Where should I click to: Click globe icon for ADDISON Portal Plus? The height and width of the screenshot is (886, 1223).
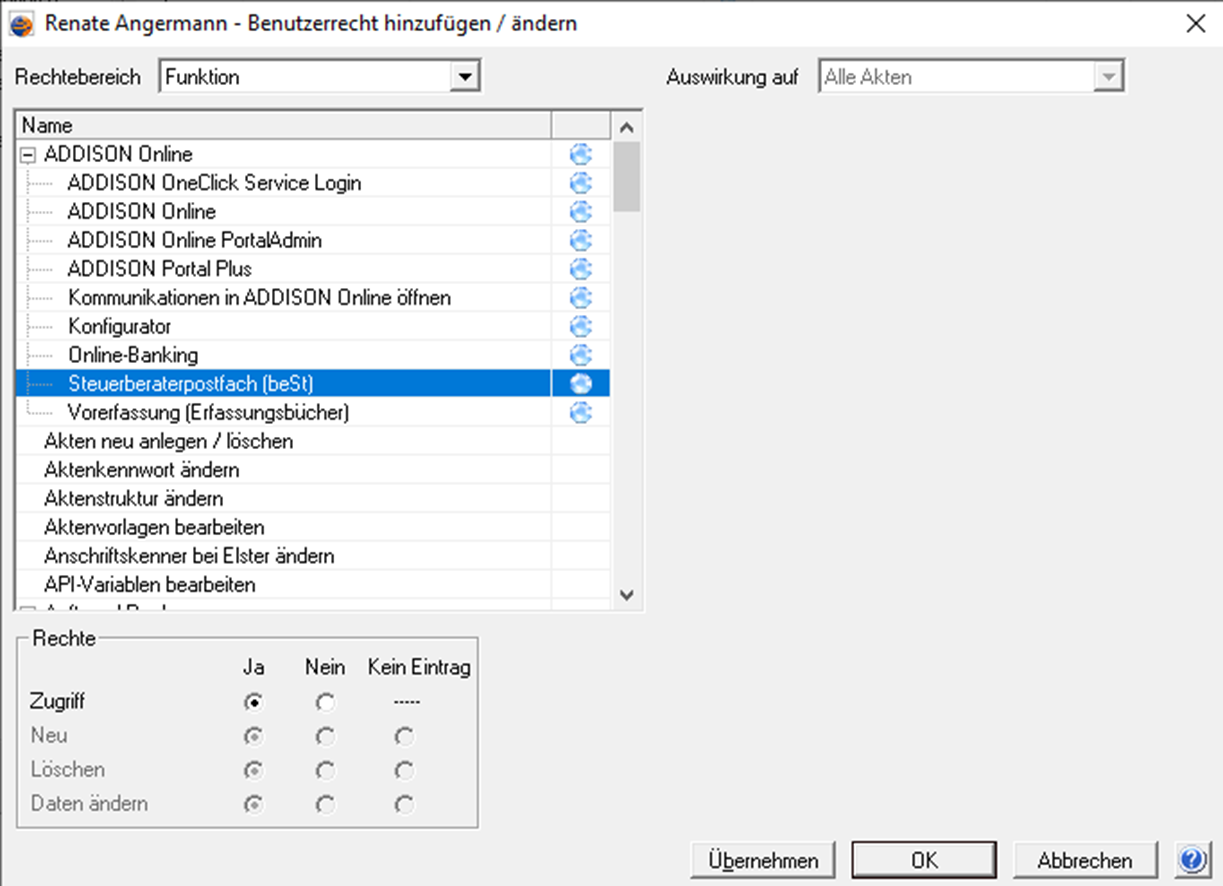pos(581,269)
